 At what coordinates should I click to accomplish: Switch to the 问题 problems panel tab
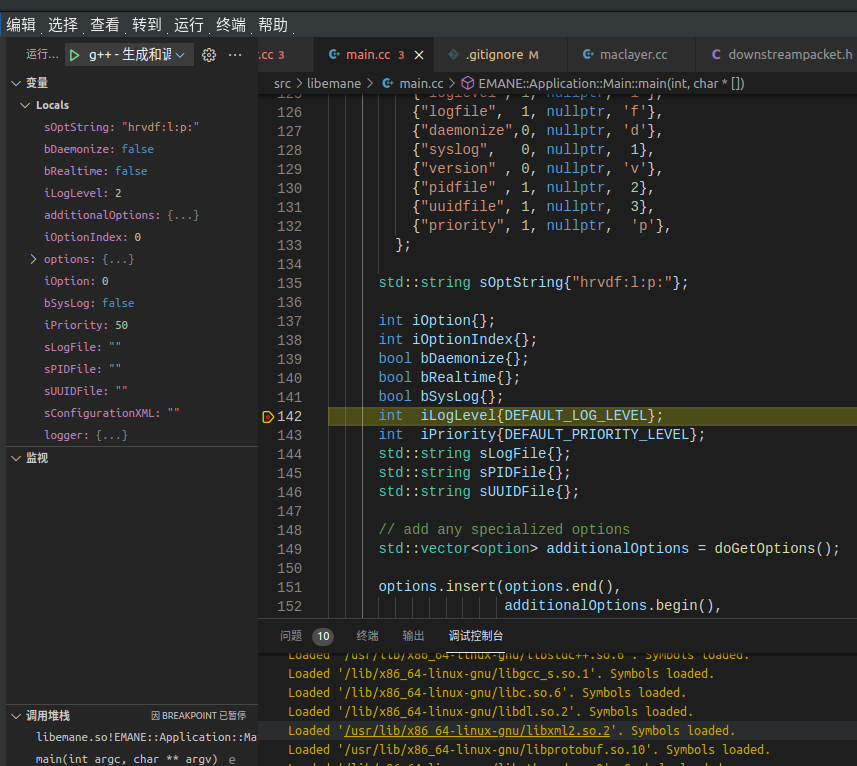pyautogui.click(x=291, y=636)
